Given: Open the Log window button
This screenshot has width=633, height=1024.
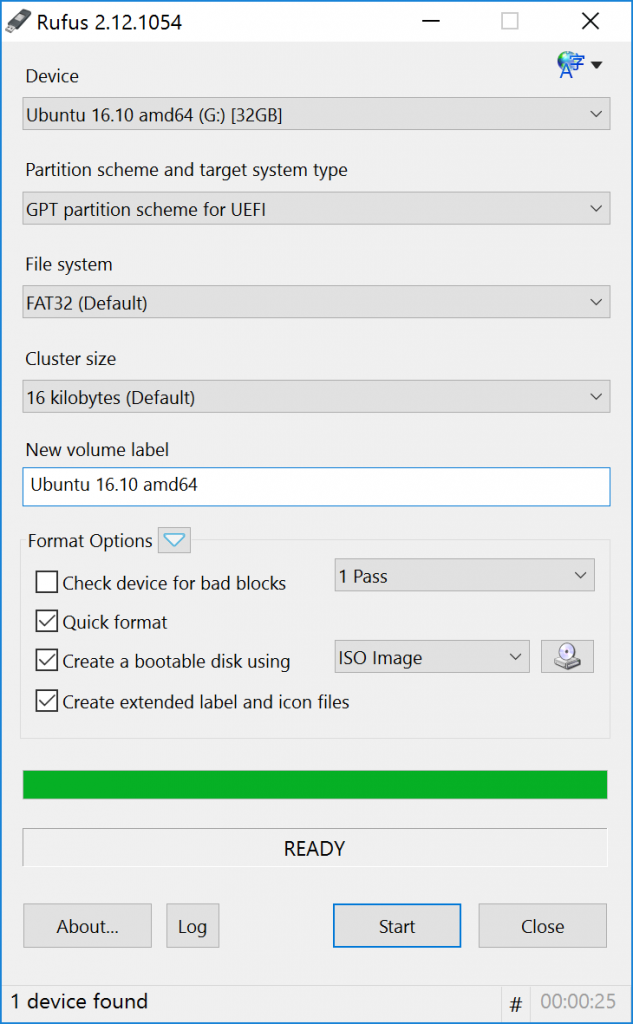Looking at the screenshot, I should point(193,925).
